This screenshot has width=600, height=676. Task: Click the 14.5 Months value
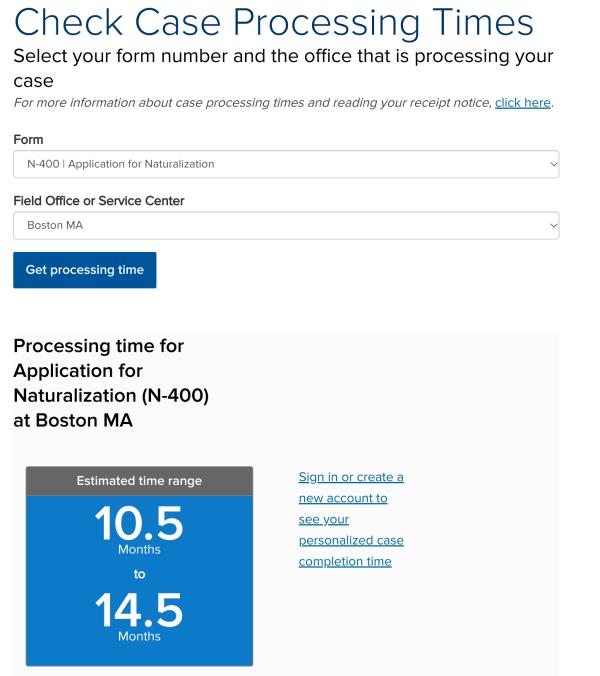(x=139, y=616)
